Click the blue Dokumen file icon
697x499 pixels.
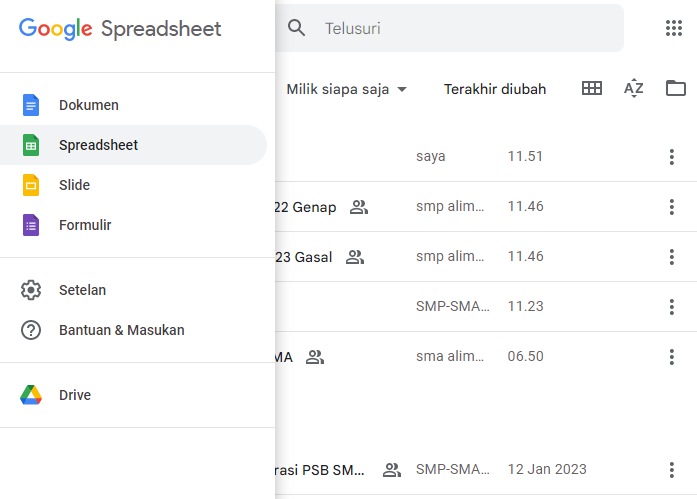coord(31,105)
